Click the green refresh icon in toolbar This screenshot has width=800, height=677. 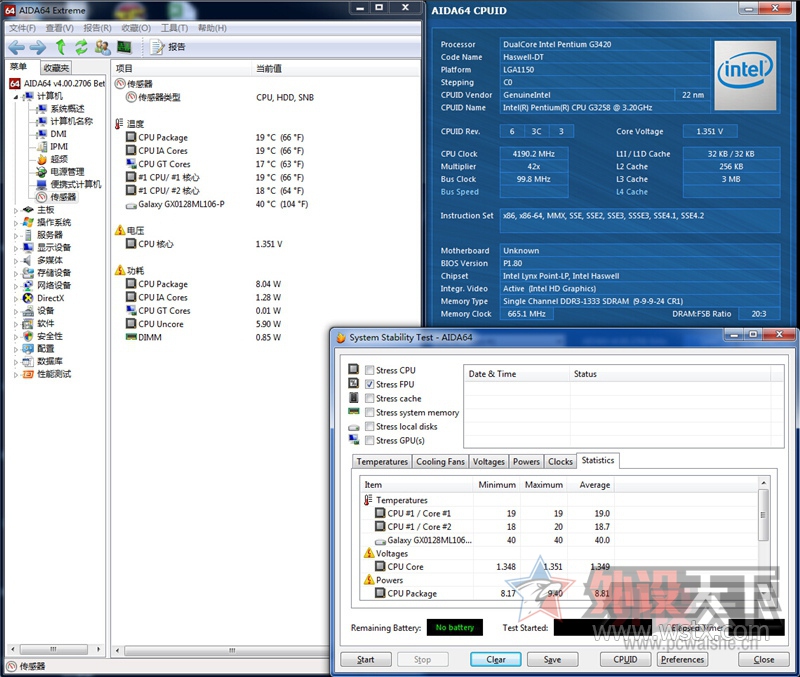(81, 47)
